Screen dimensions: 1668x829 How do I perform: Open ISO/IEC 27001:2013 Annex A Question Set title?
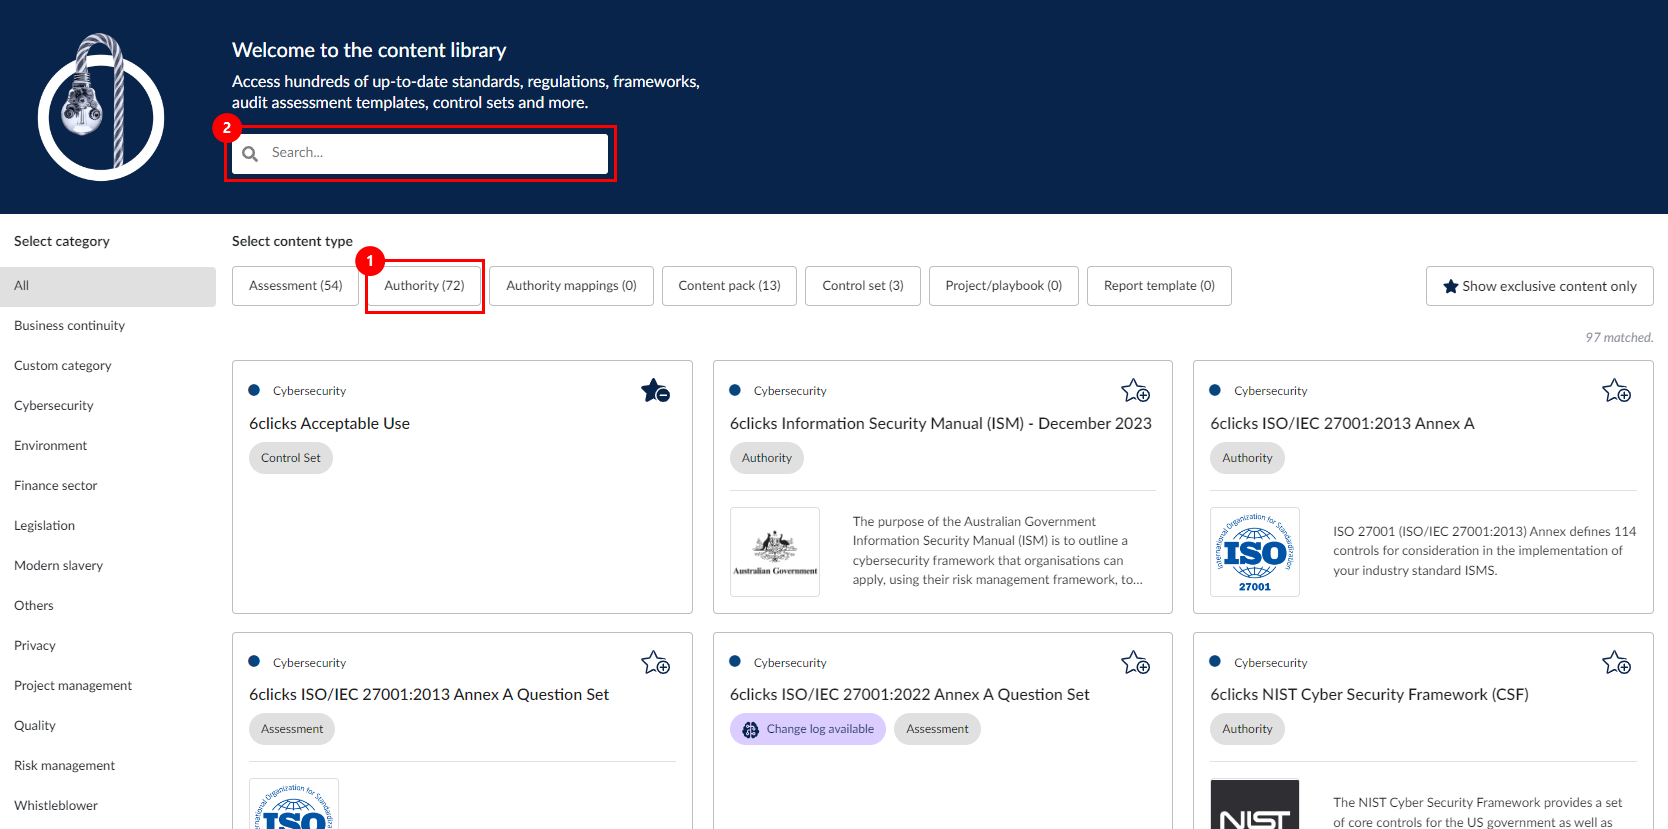tap(429, 695)
